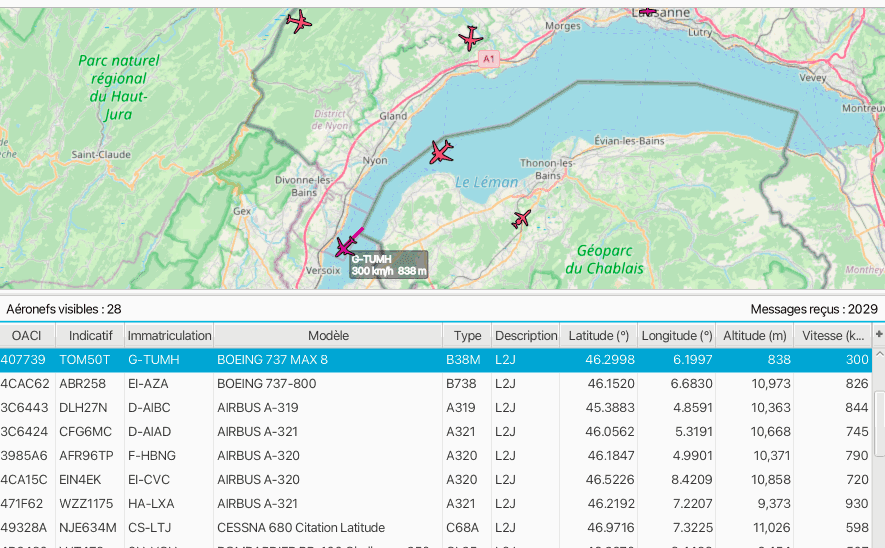This screenshot has height=548, width=885.
Task: Select the aircraft icon over Le Léman near Nyon
Action: pos(441,152)
